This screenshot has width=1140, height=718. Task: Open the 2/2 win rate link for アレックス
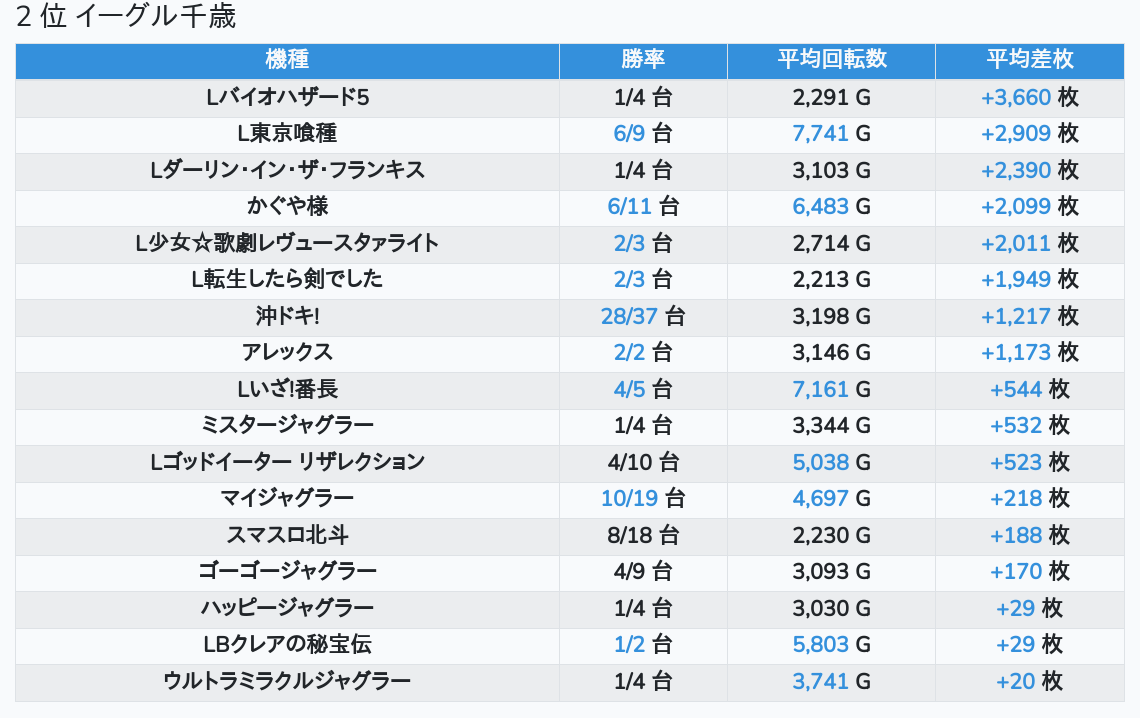pyautogui.click(x=629, y=353)
